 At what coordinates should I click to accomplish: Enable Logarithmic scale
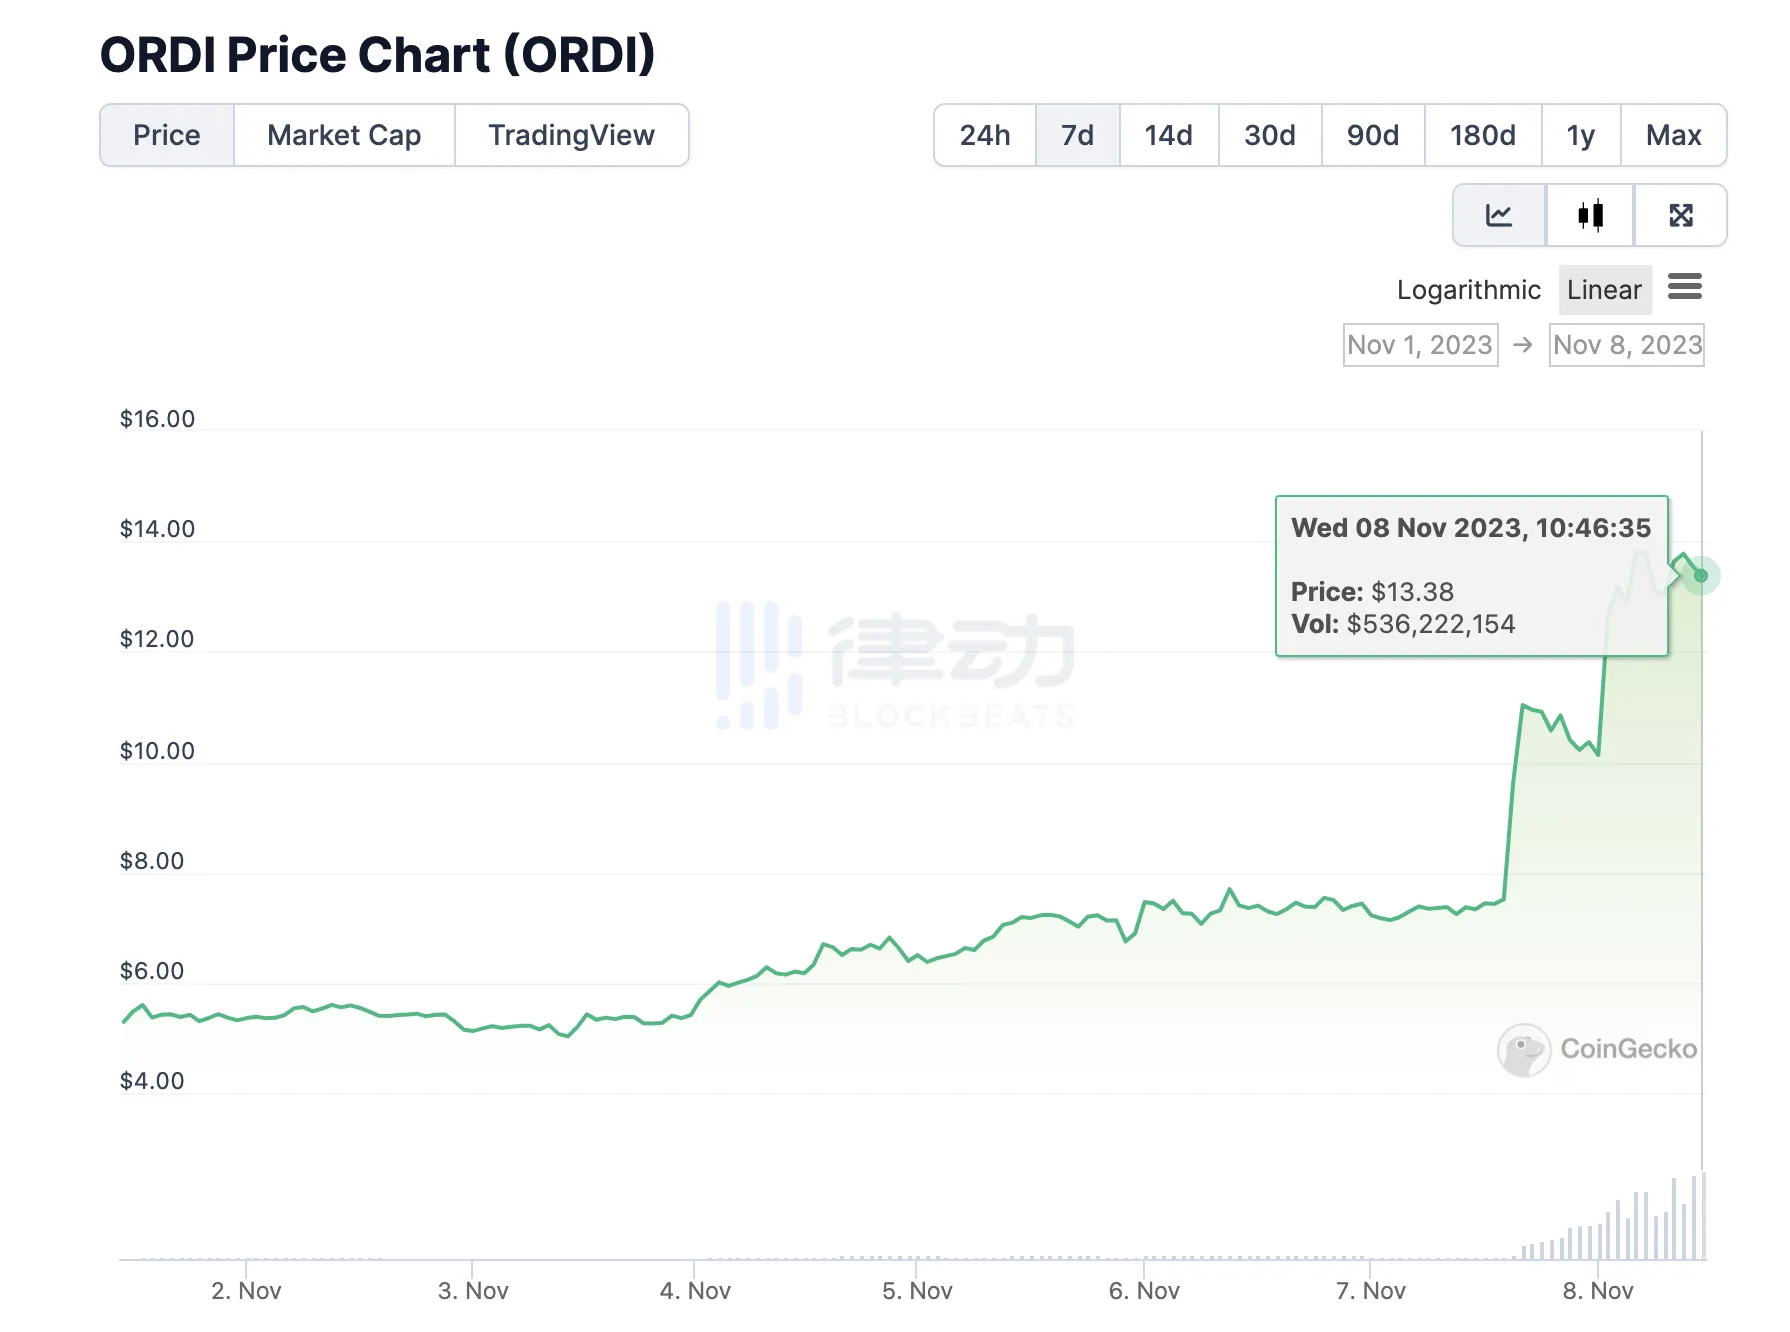tap(1468, 290)
